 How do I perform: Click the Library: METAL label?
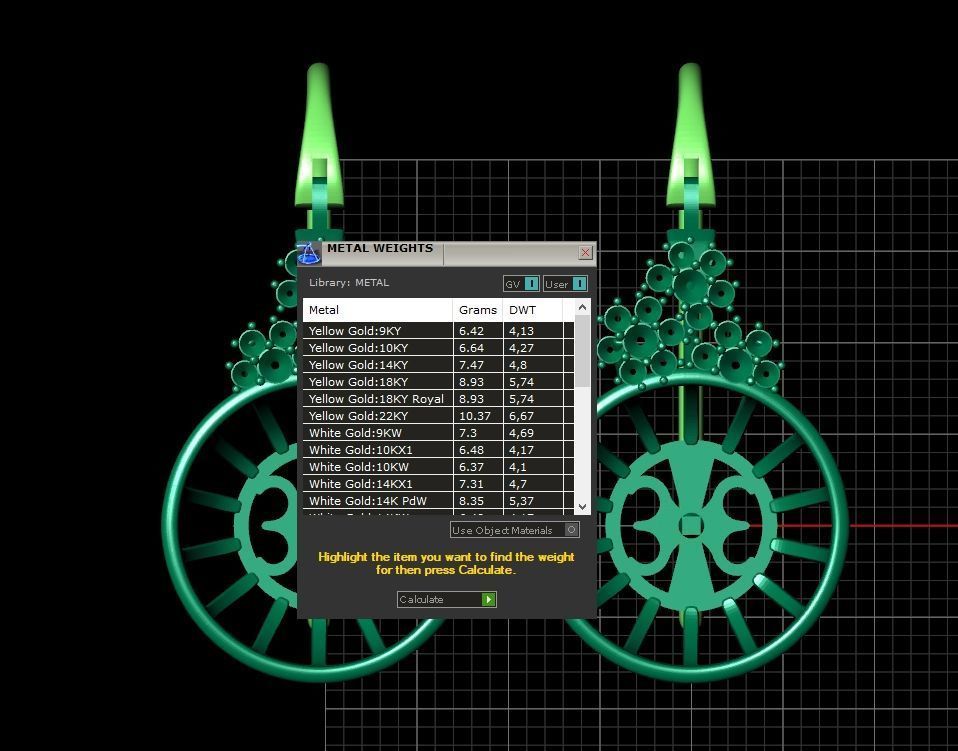pyautogui.click(x=349, y=282)
